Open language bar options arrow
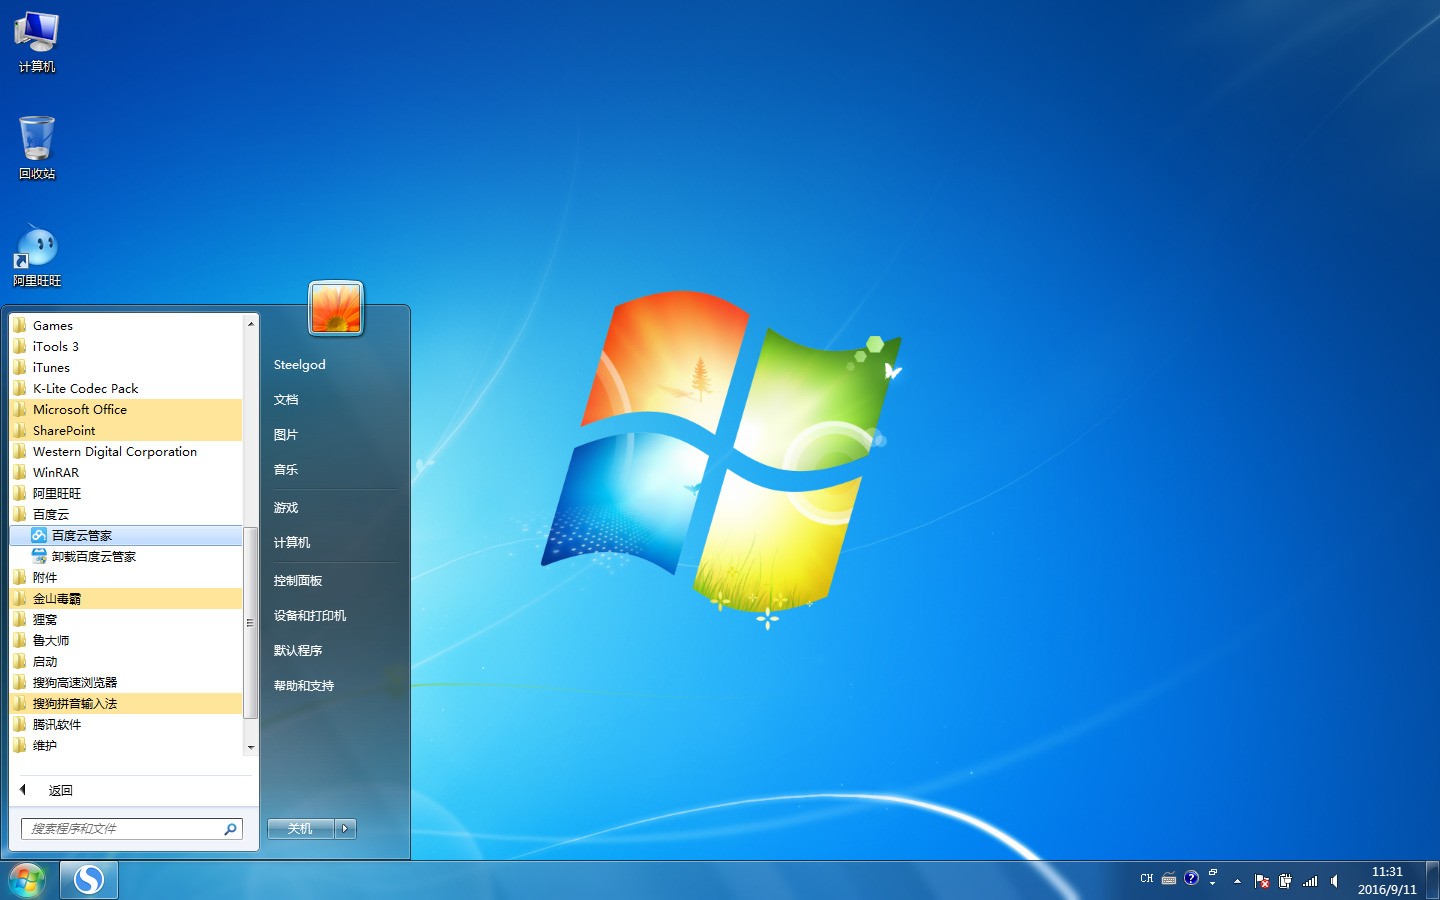Screen dimensions: 1440x900 tap(1212, 885)
